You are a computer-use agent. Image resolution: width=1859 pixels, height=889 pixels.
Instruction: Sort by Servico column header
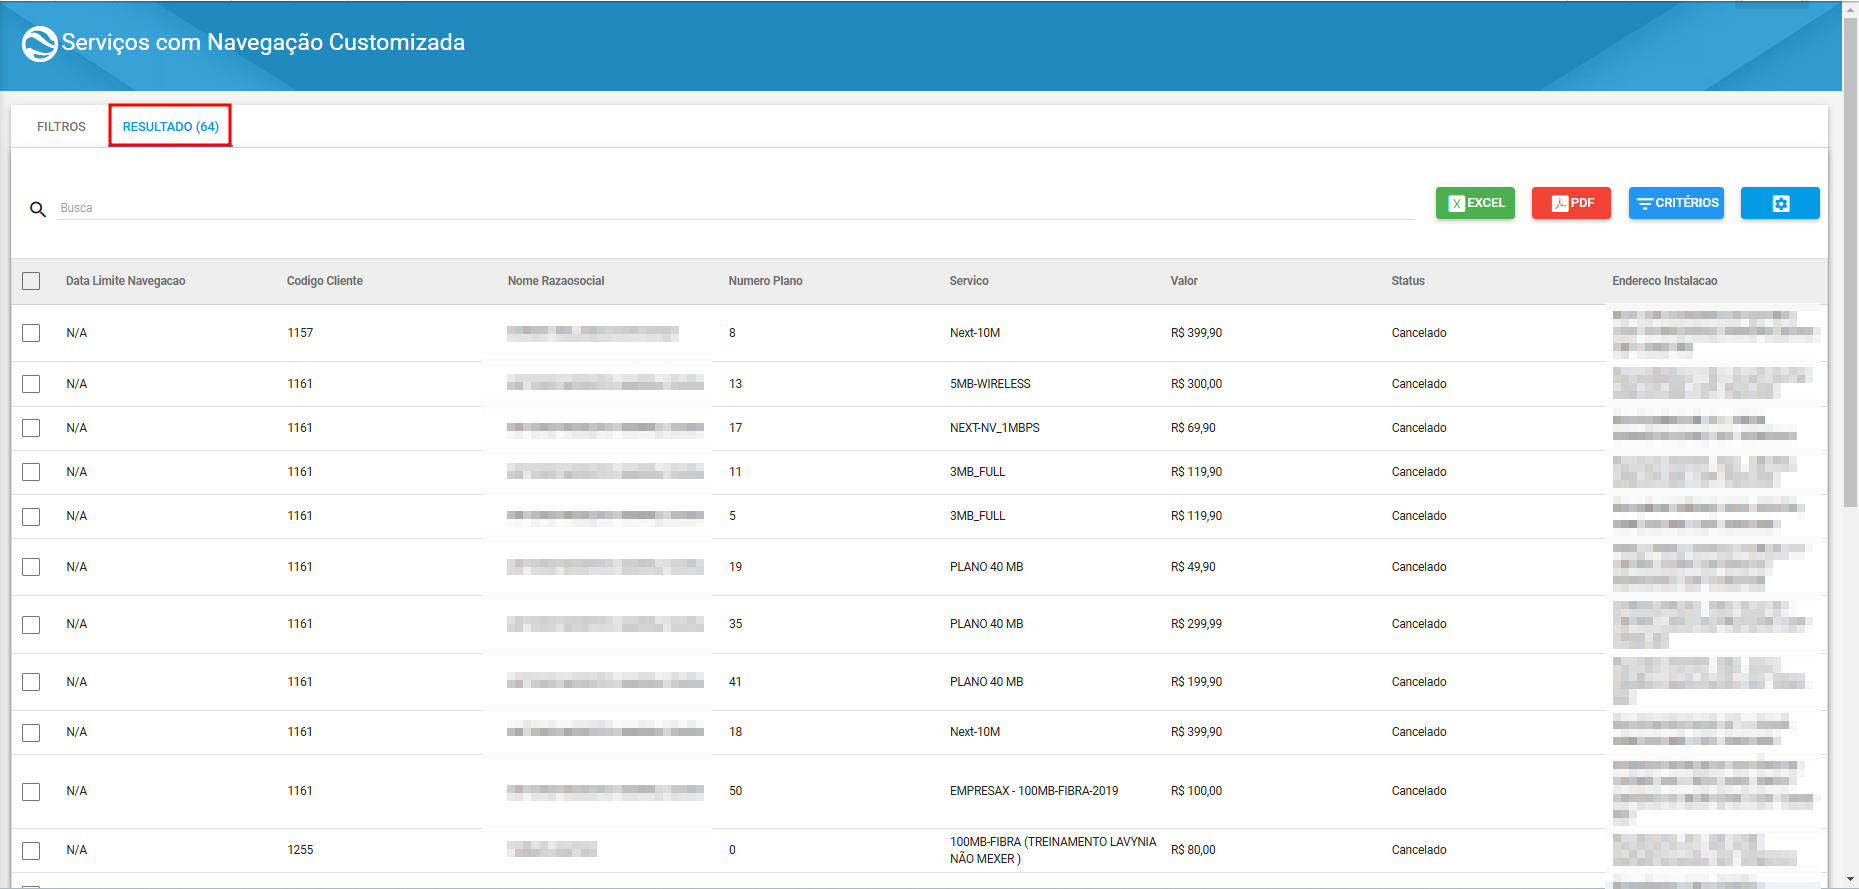(969, 281)
